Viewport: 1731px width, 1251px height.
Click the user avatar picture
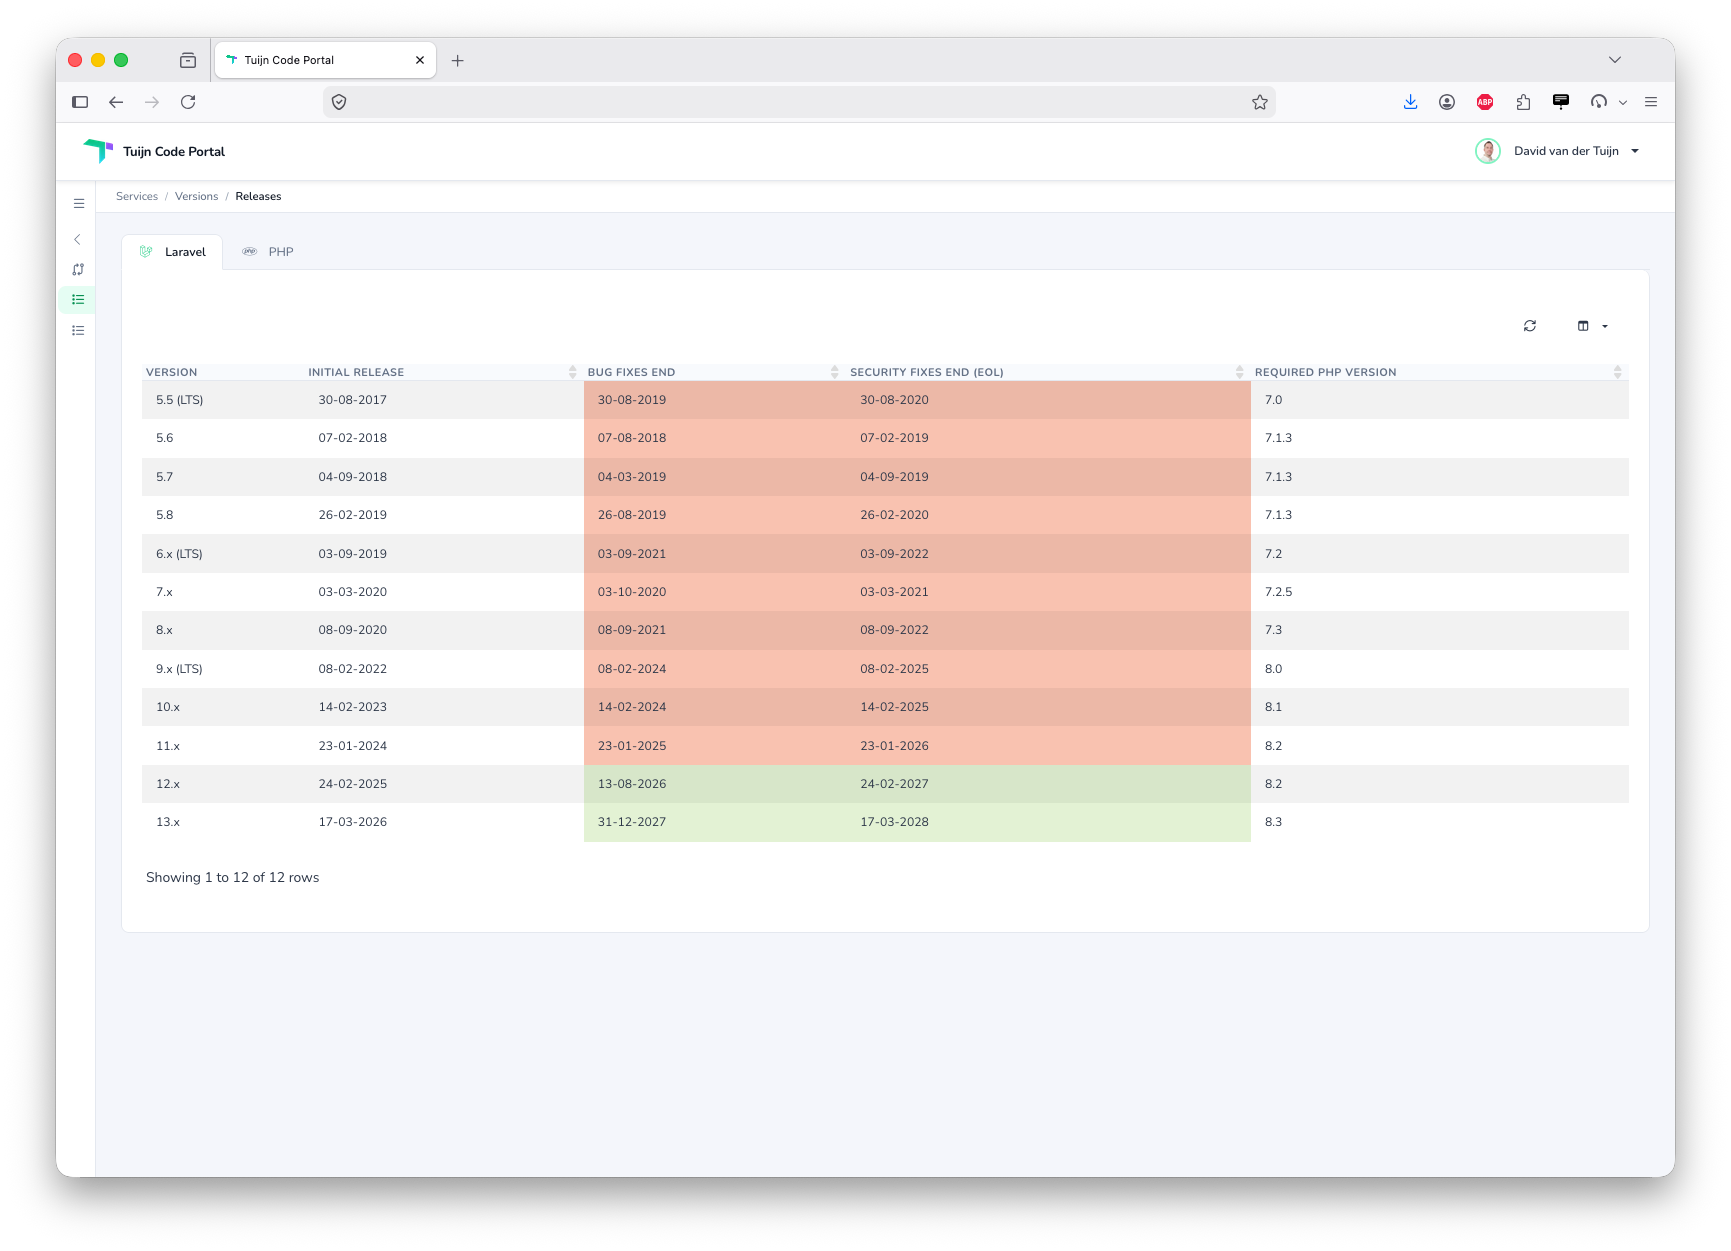point(1488,151)
